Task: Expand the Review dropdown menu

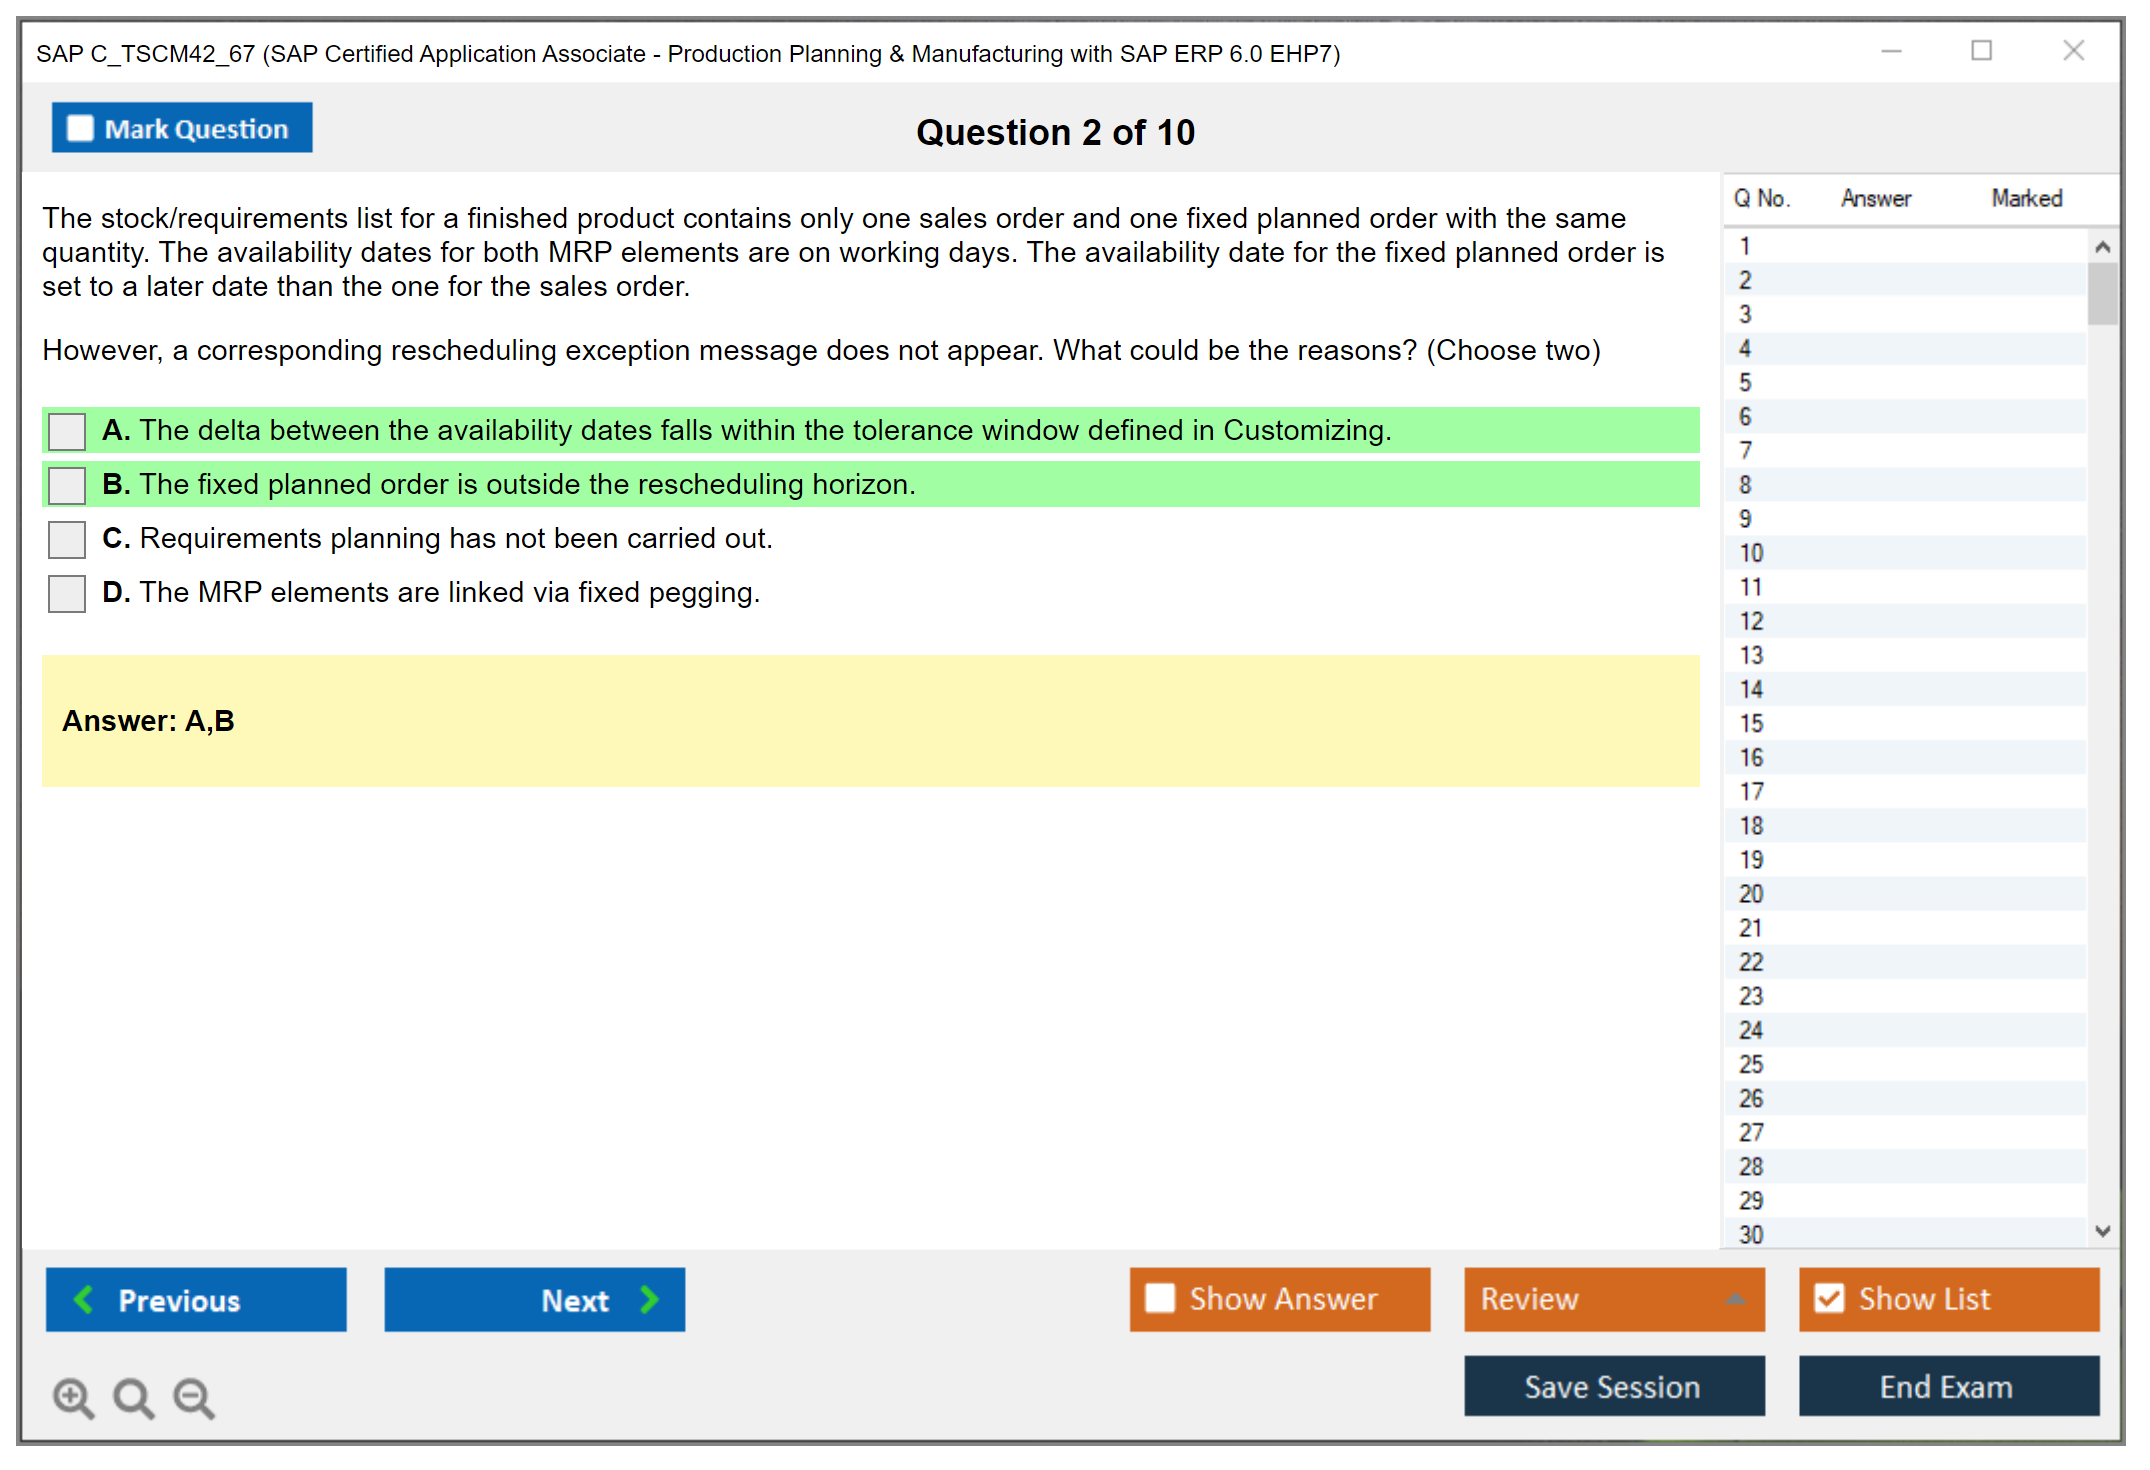Action: (x=1735, y=1299)
